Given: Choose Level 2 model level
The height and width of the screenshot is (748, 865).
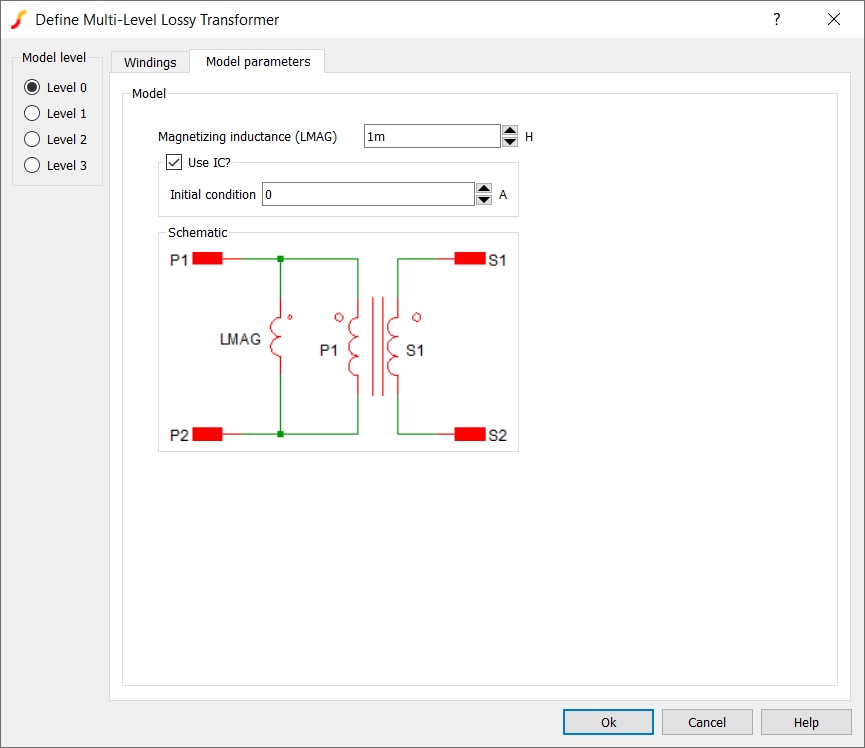Looking at the screenshot, I should 32,139.
